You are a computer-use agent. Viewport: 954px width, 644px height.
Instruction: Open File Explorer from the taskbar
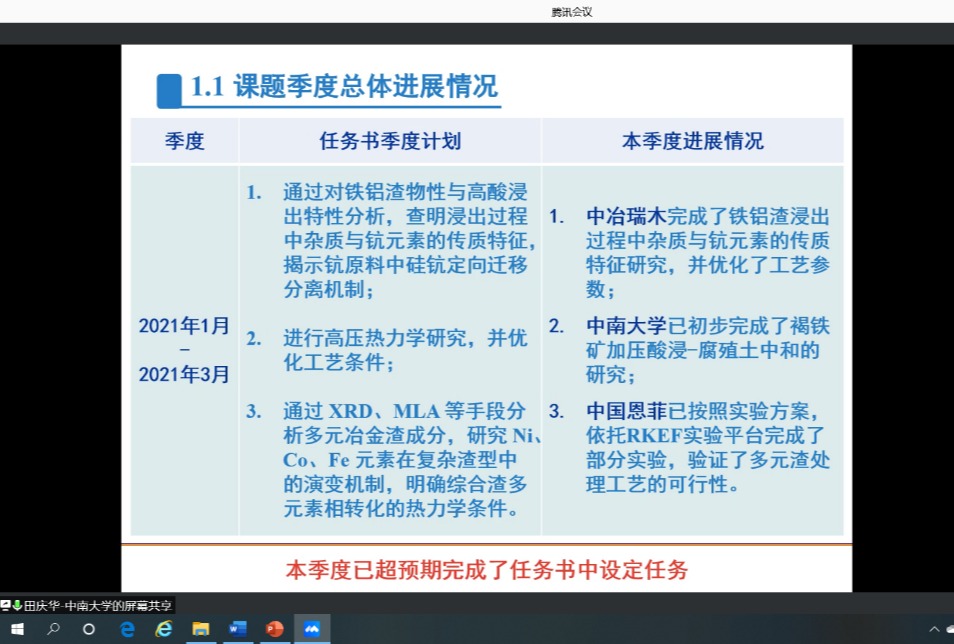point(201,629)
